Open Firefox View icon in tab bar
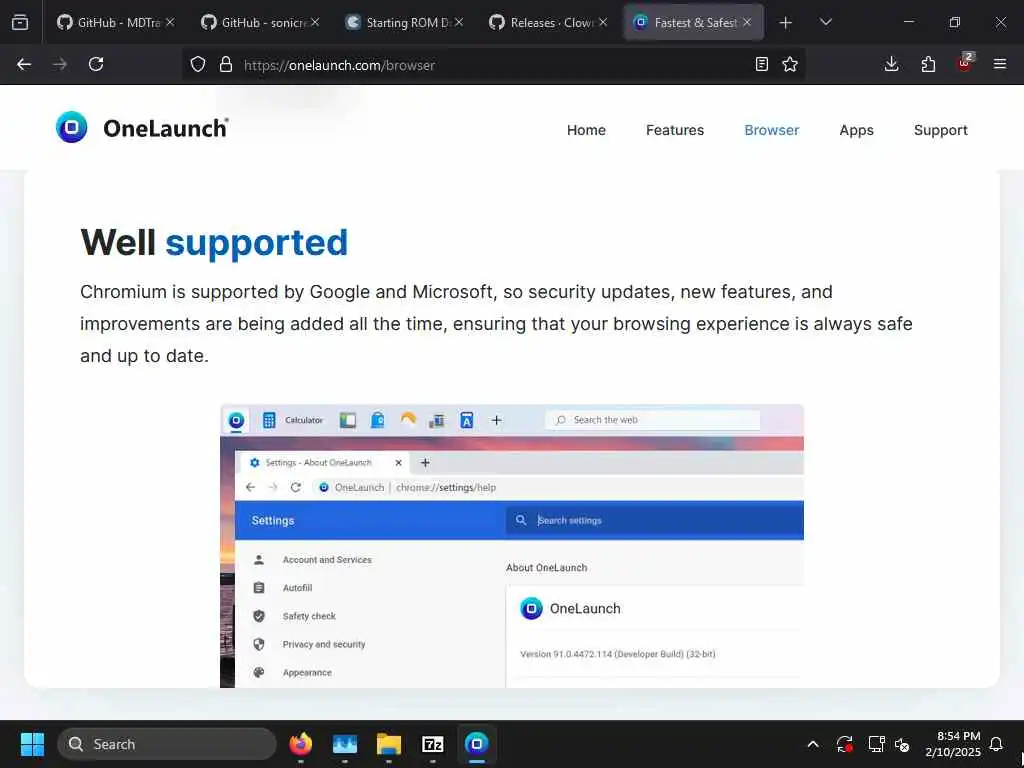The image size is (1024, 768). coord(20,22)
